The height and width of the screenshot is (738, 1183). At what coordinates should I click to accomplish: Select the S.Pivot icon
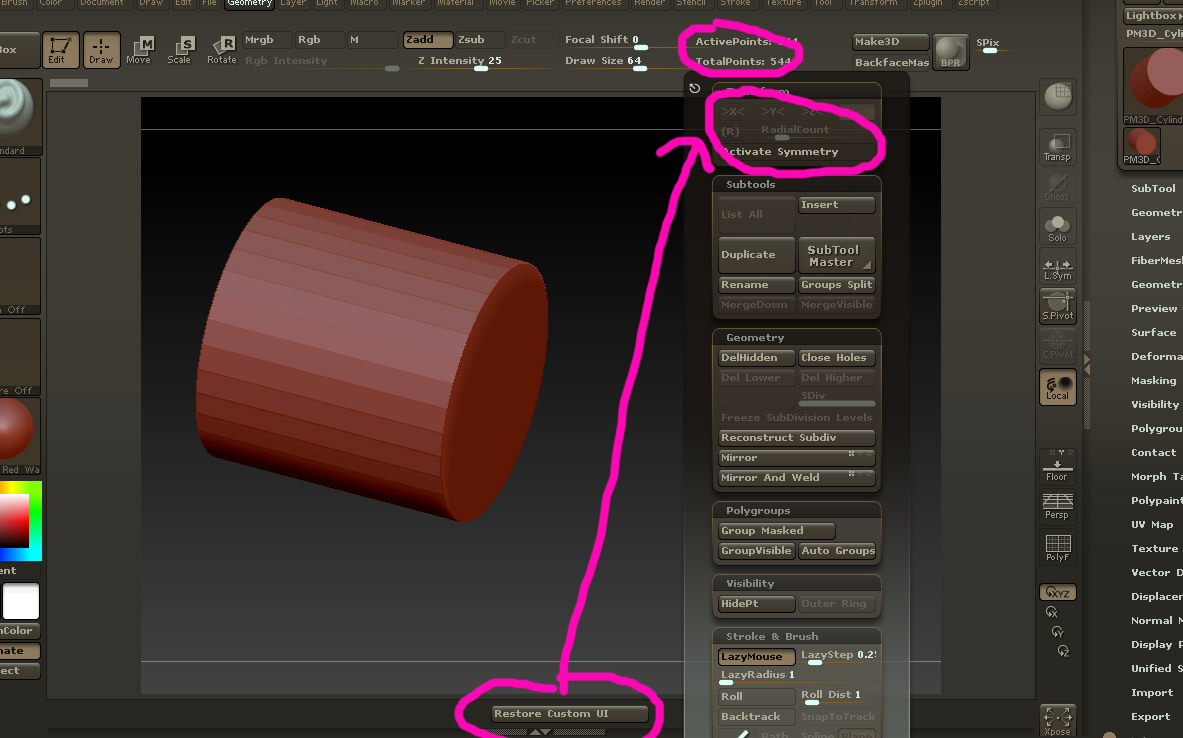(1057, 307)
